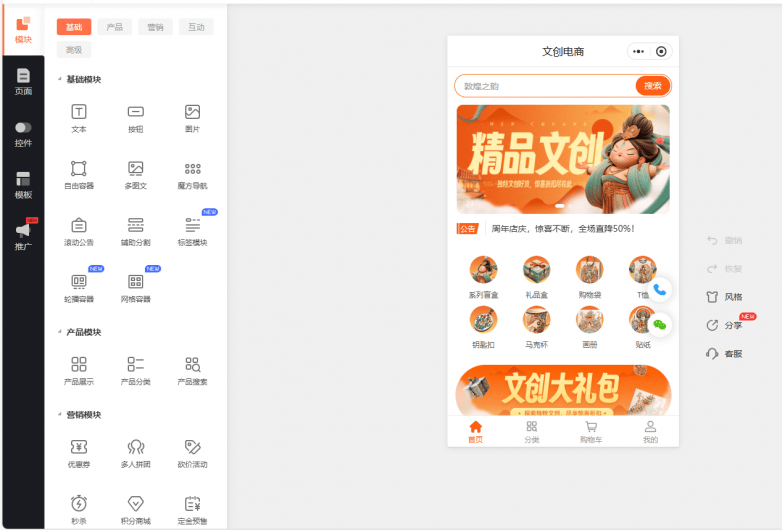Collapse the 营销模块 section
Viewport: 782px width, 530px height.
click(60, 415)
